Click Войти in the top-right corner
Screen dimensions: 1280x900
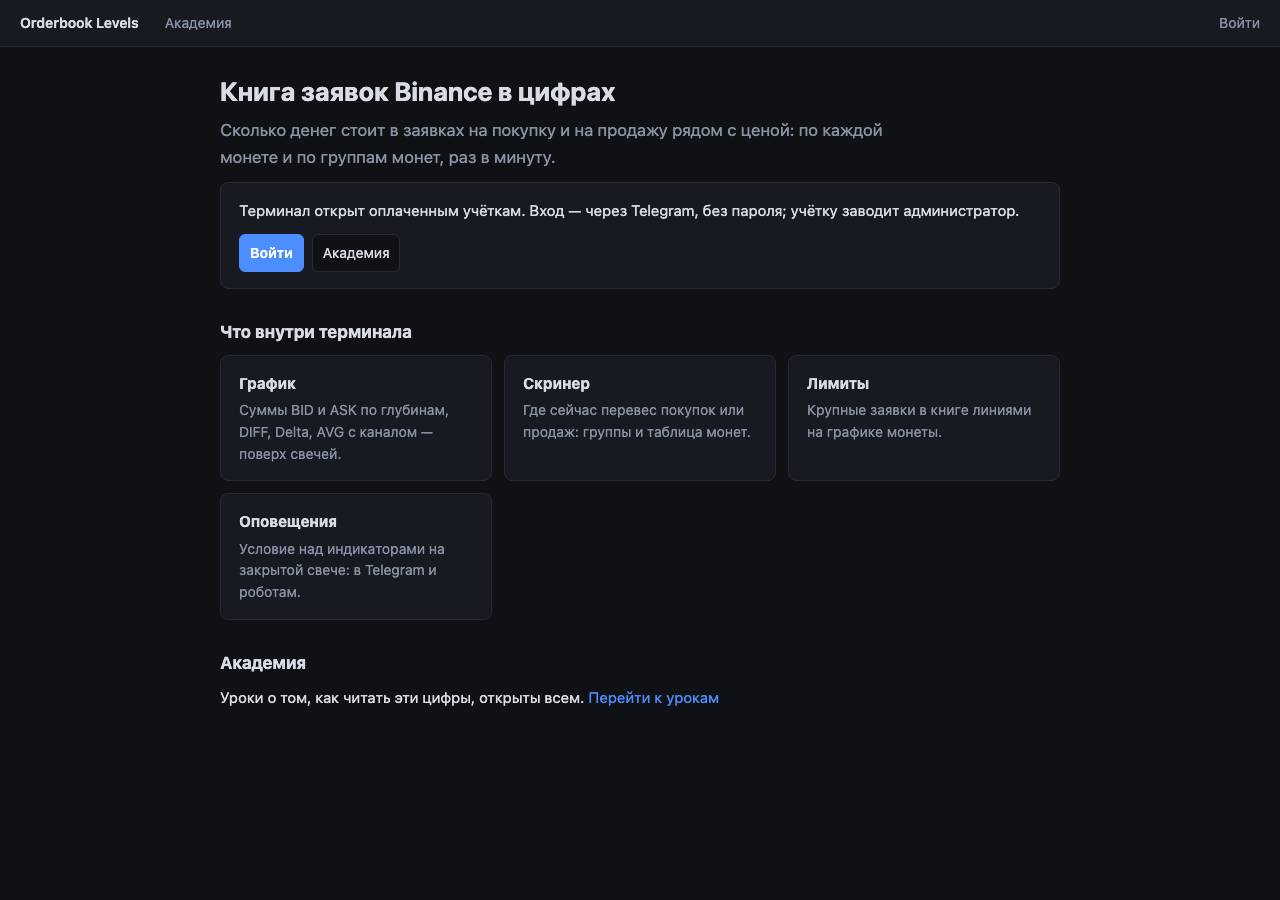[1239, 23]
